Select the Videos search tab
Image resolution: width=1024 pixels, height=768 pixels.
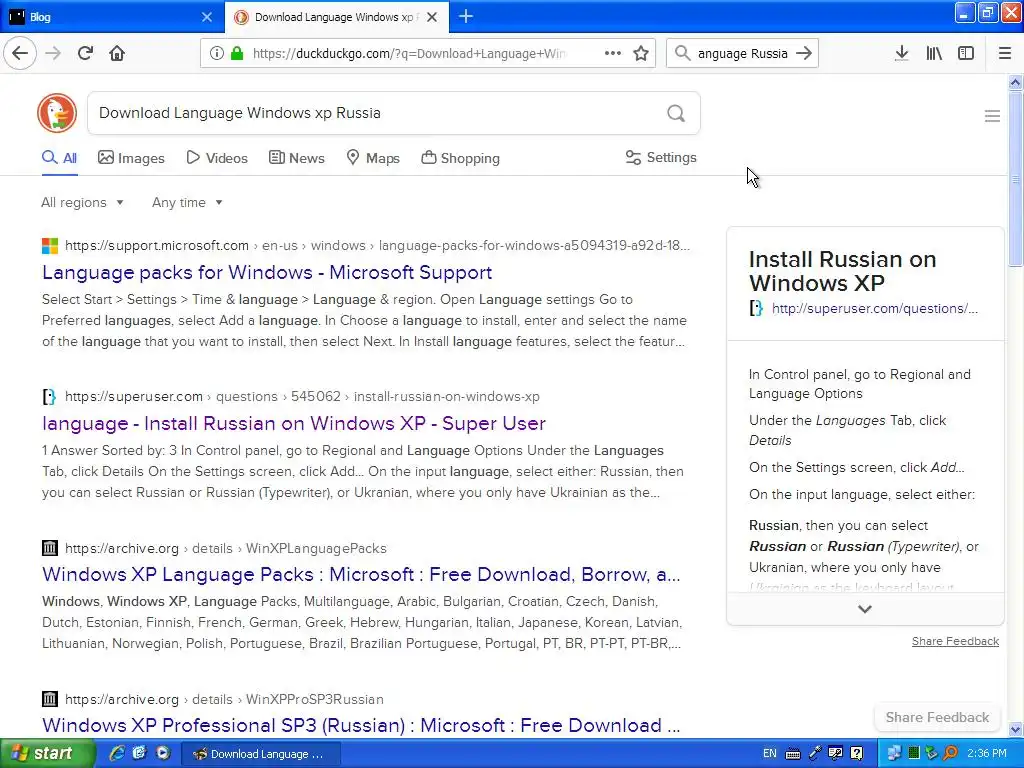tap(217, 158)
